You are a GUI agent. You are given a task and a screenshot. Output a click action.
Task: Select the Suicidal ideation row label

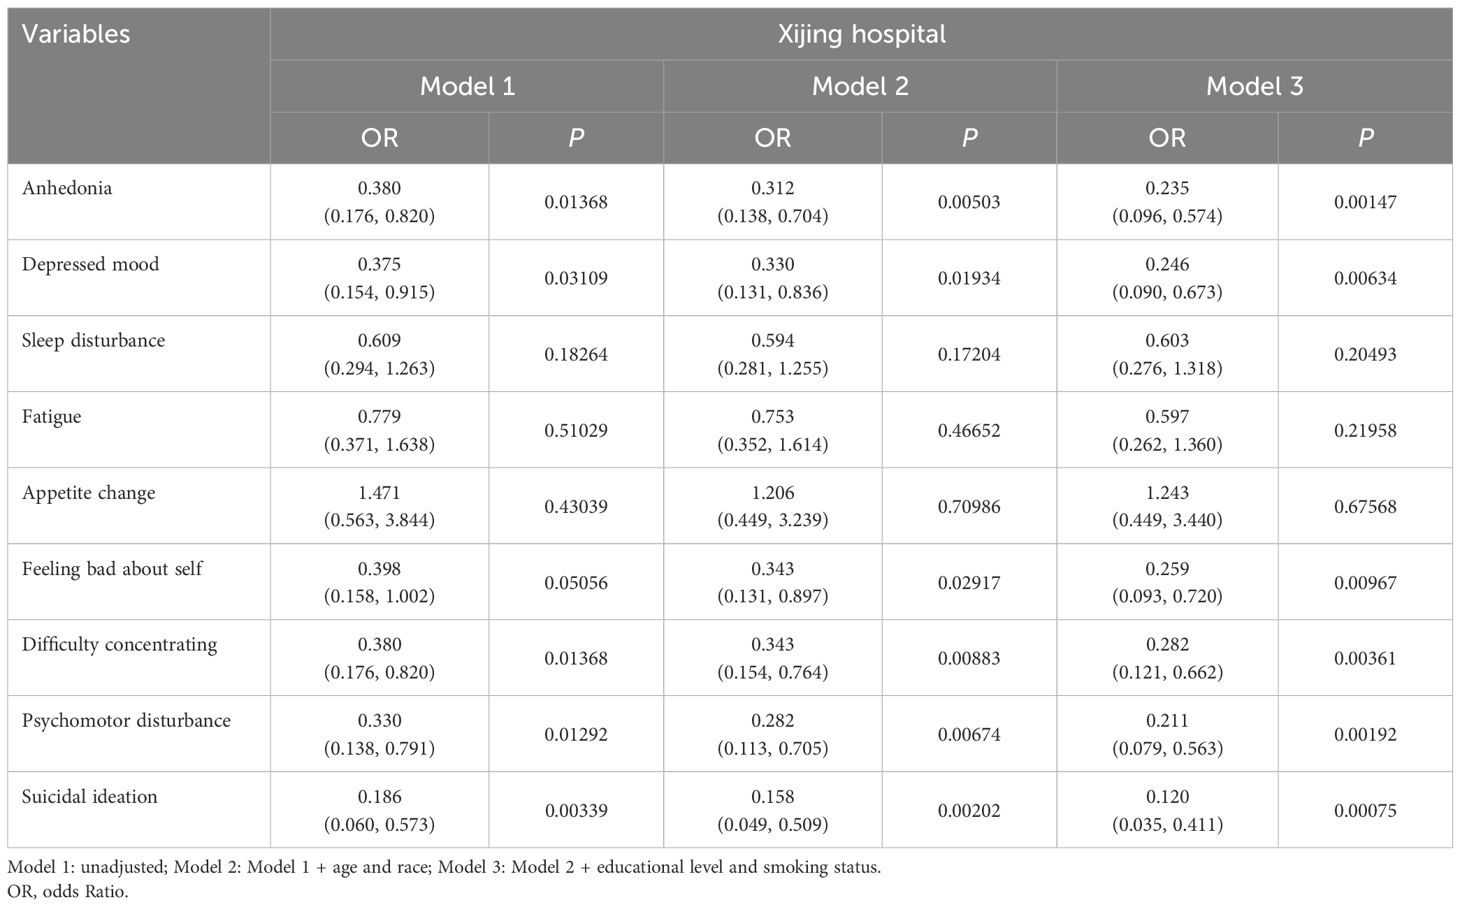(90, 796)
